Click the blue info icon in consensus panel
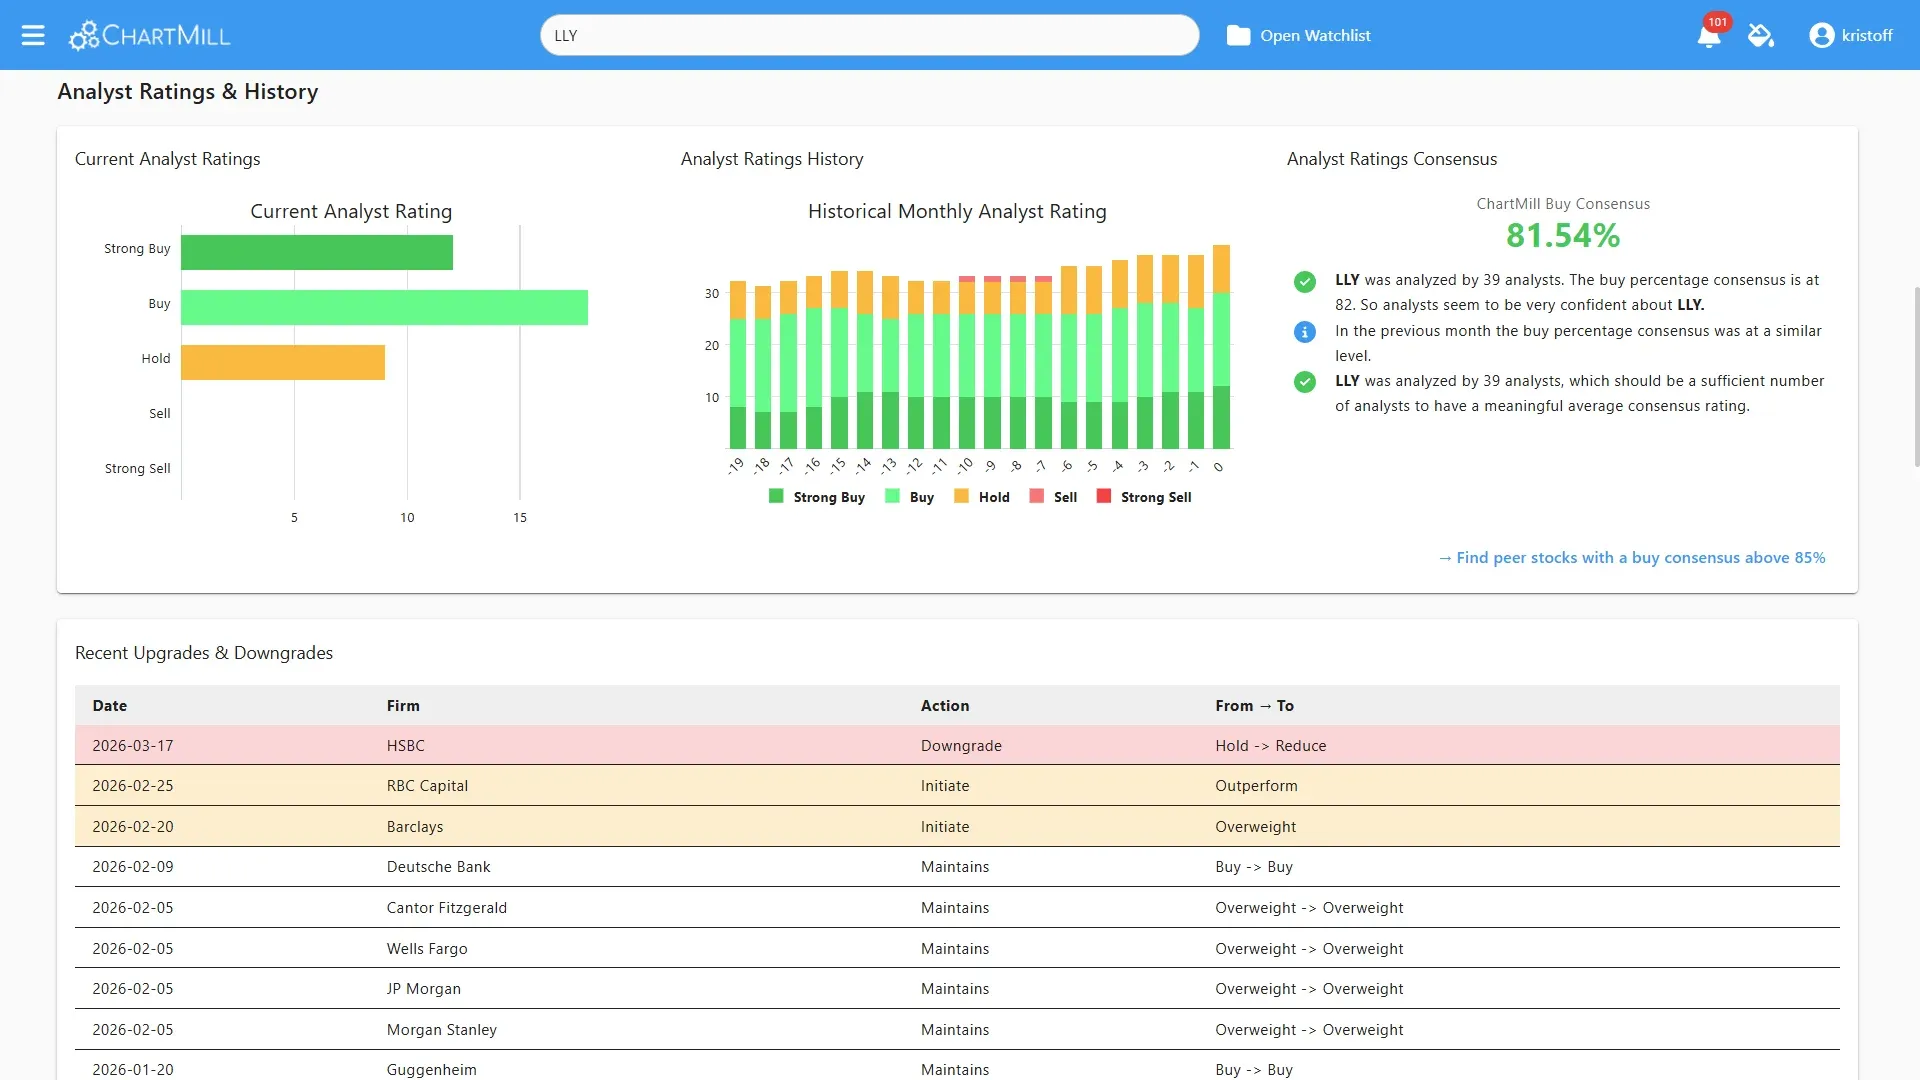1920x1080 pixels. 1304,332
